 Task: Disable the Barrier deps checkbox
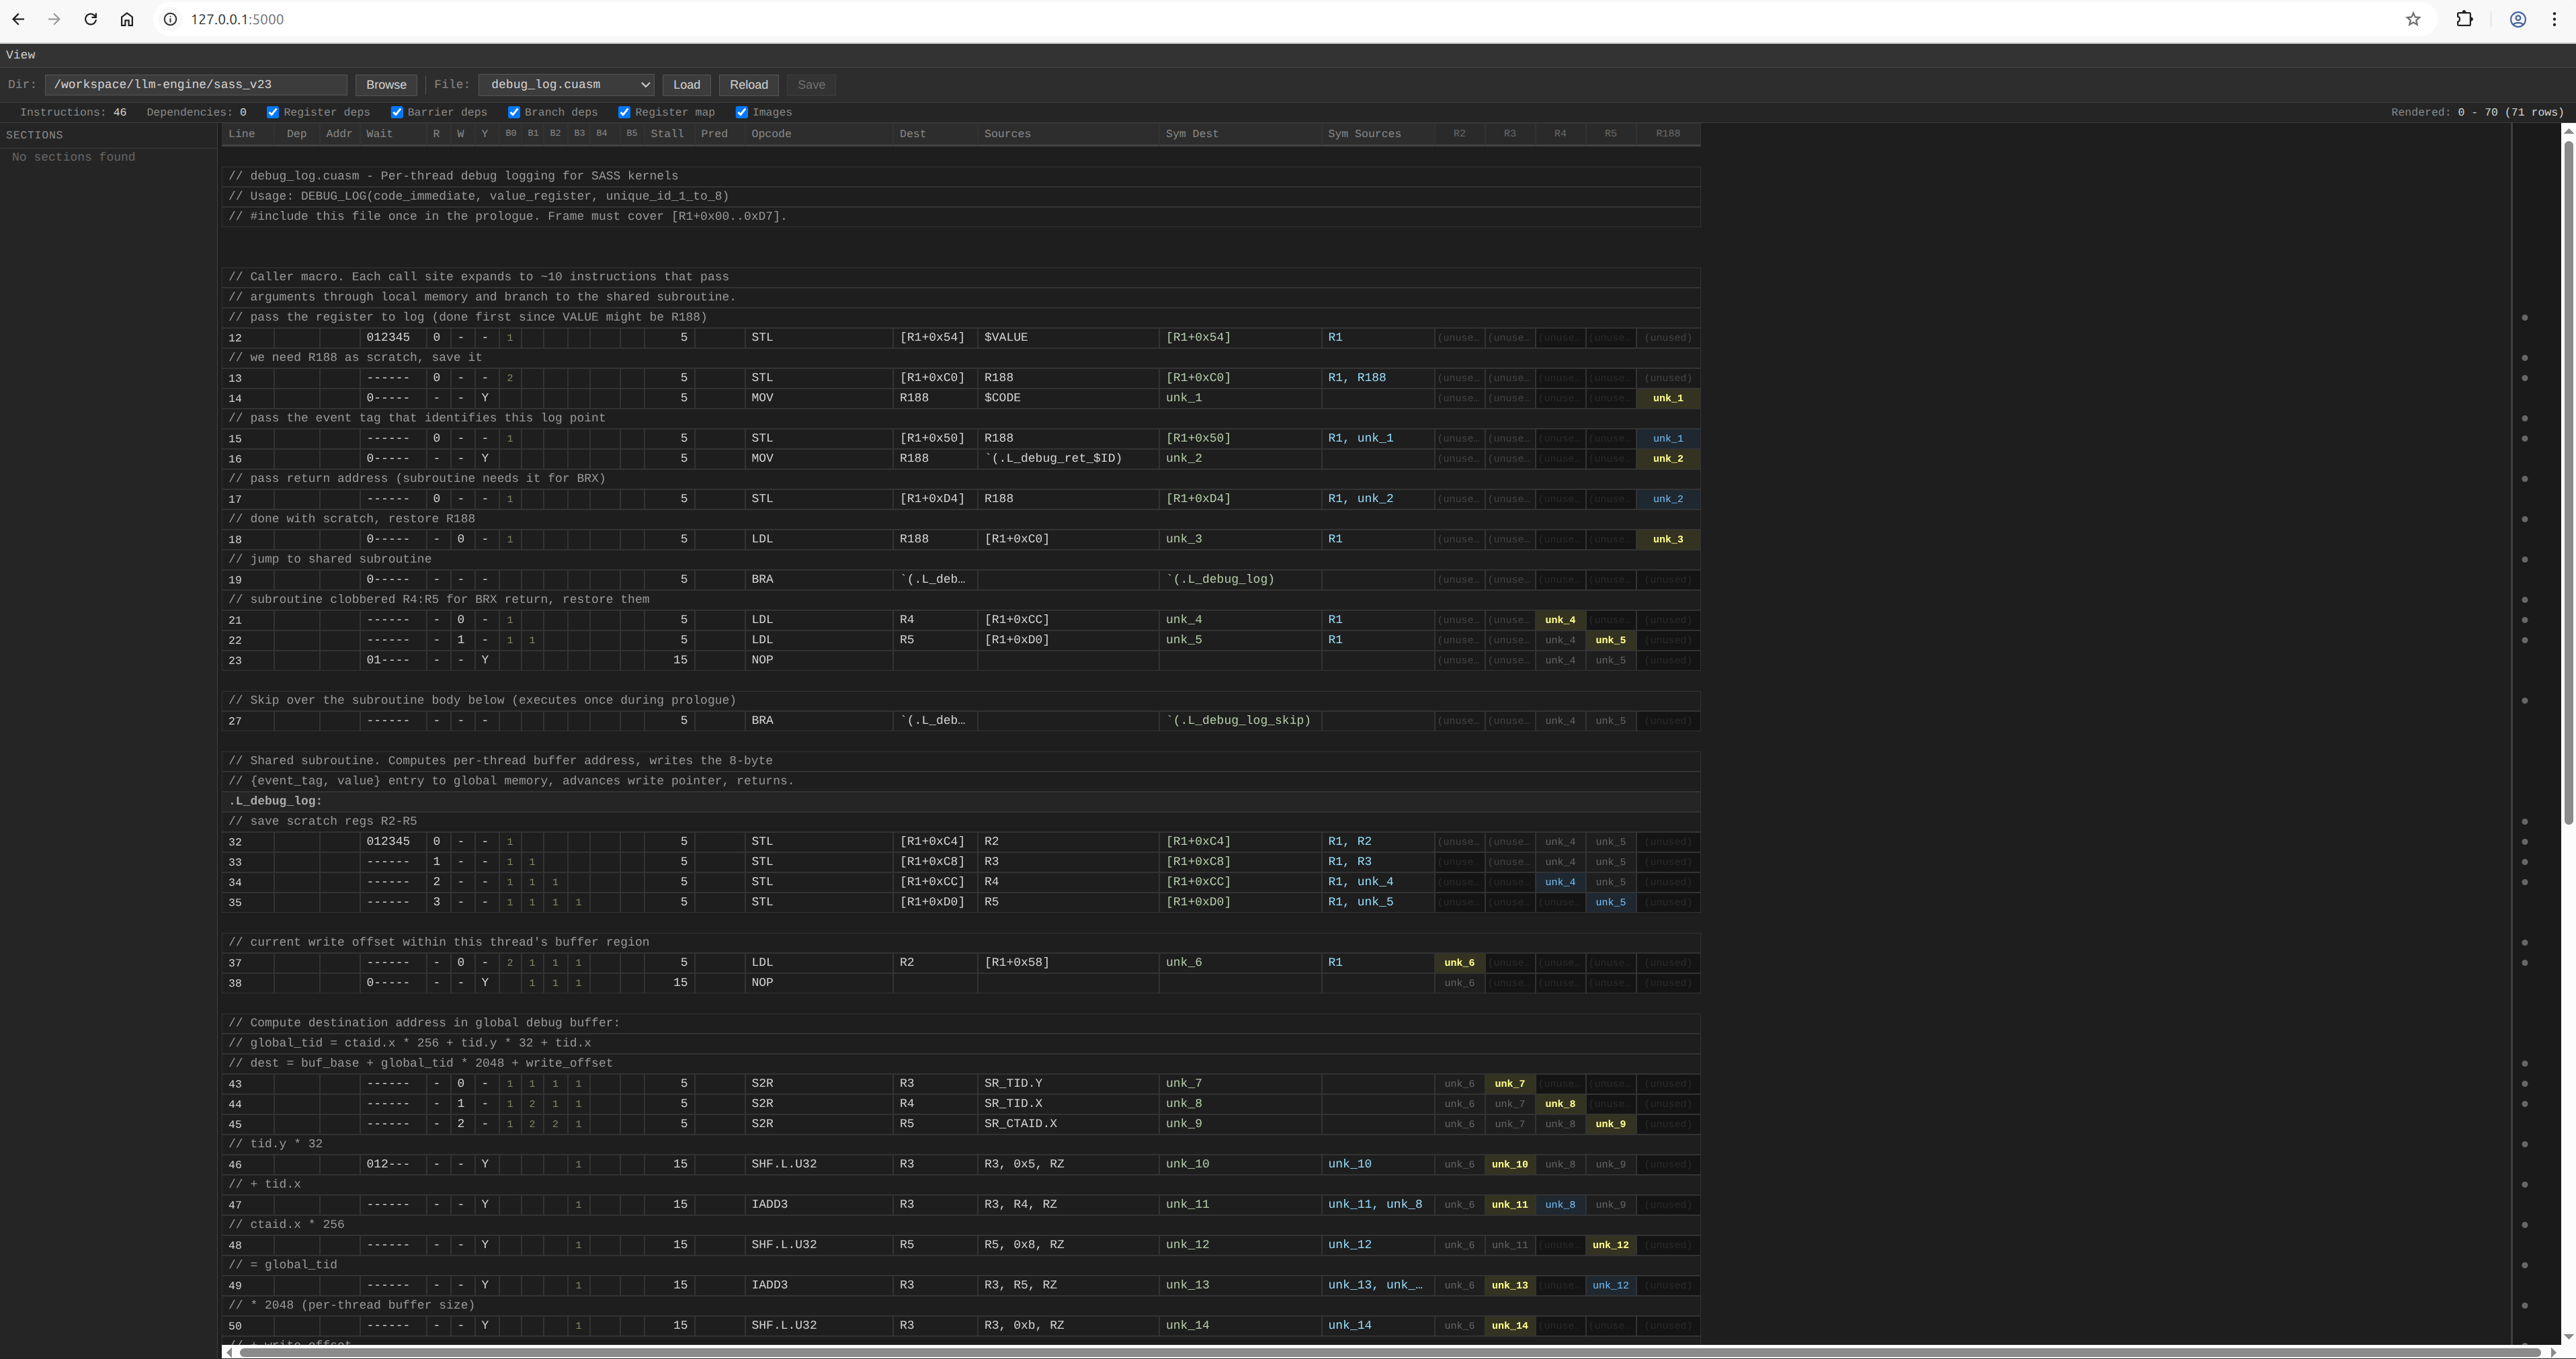coord(397,112)
